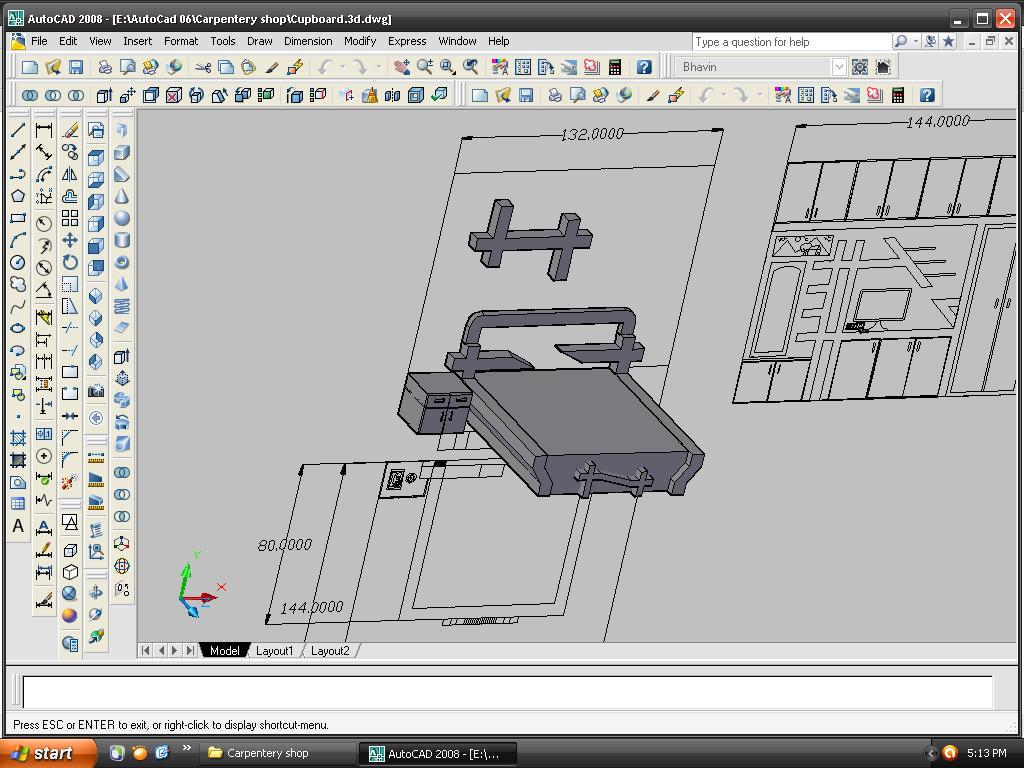Viewport: 1024px width, 768px height.
Task: Expand the taskbar quick launch overflow chevron
Action: (186, 750)
